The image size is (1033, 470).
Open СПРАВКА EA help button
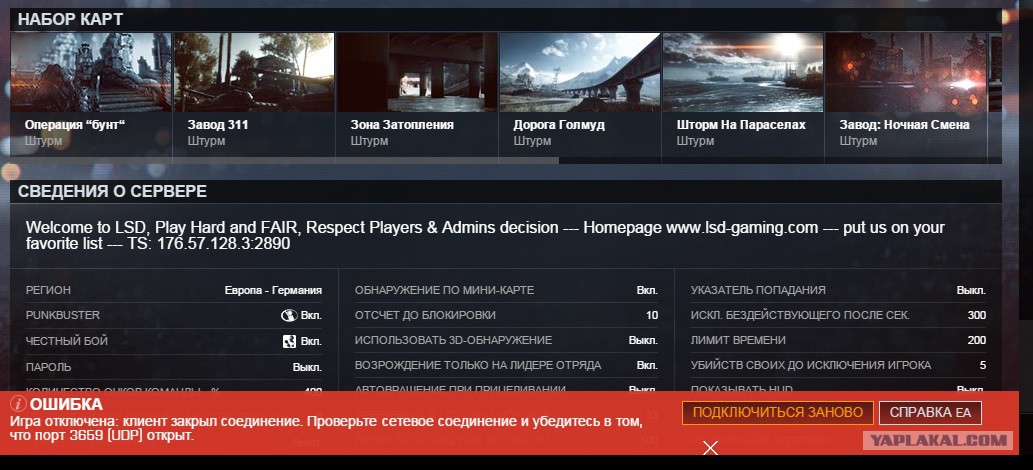pos(930,413)
